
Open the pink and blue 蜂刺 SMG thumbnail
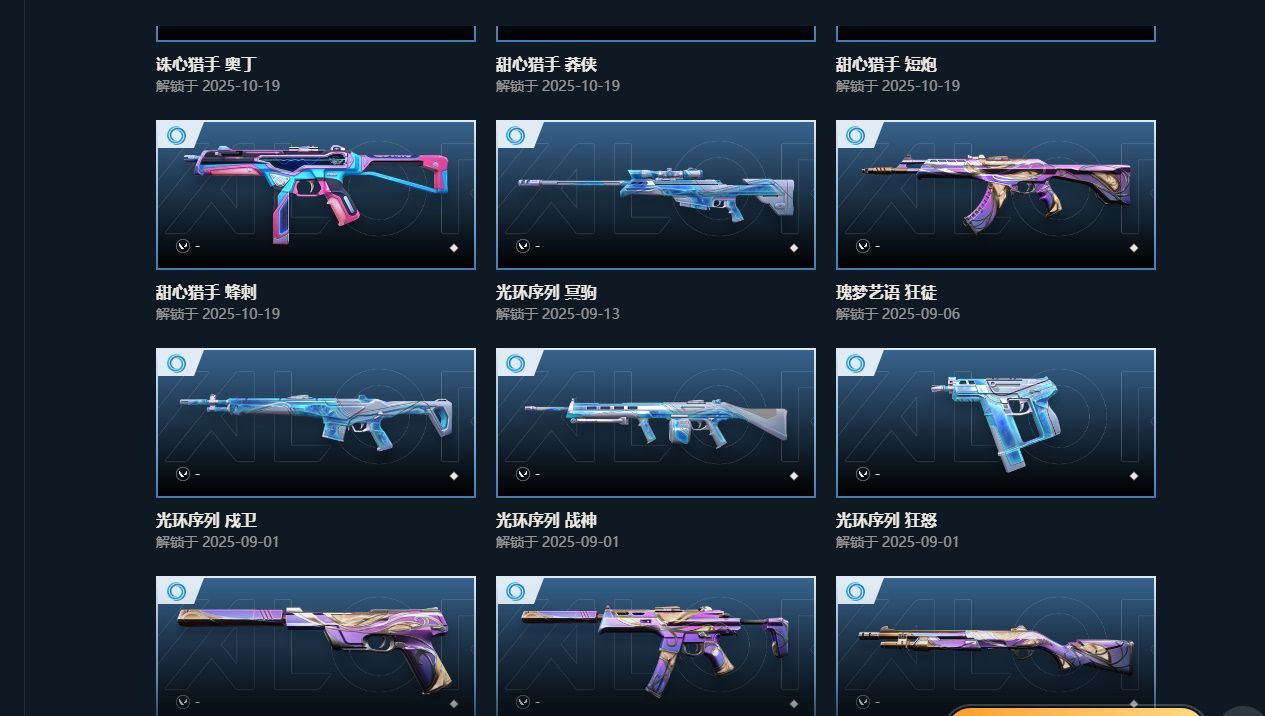tap(316, 195)
